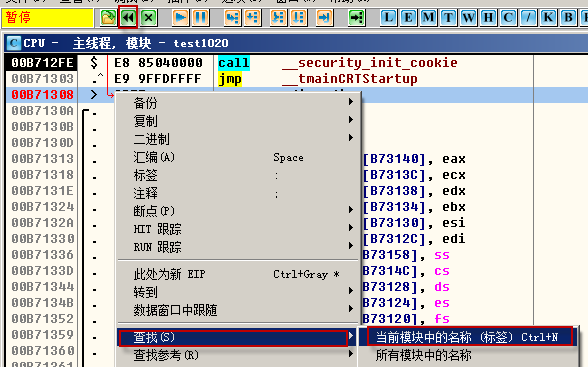
Task: Choose 当前模块中的名称 (标签) submenu entry
Action: (x=469, y=337)
